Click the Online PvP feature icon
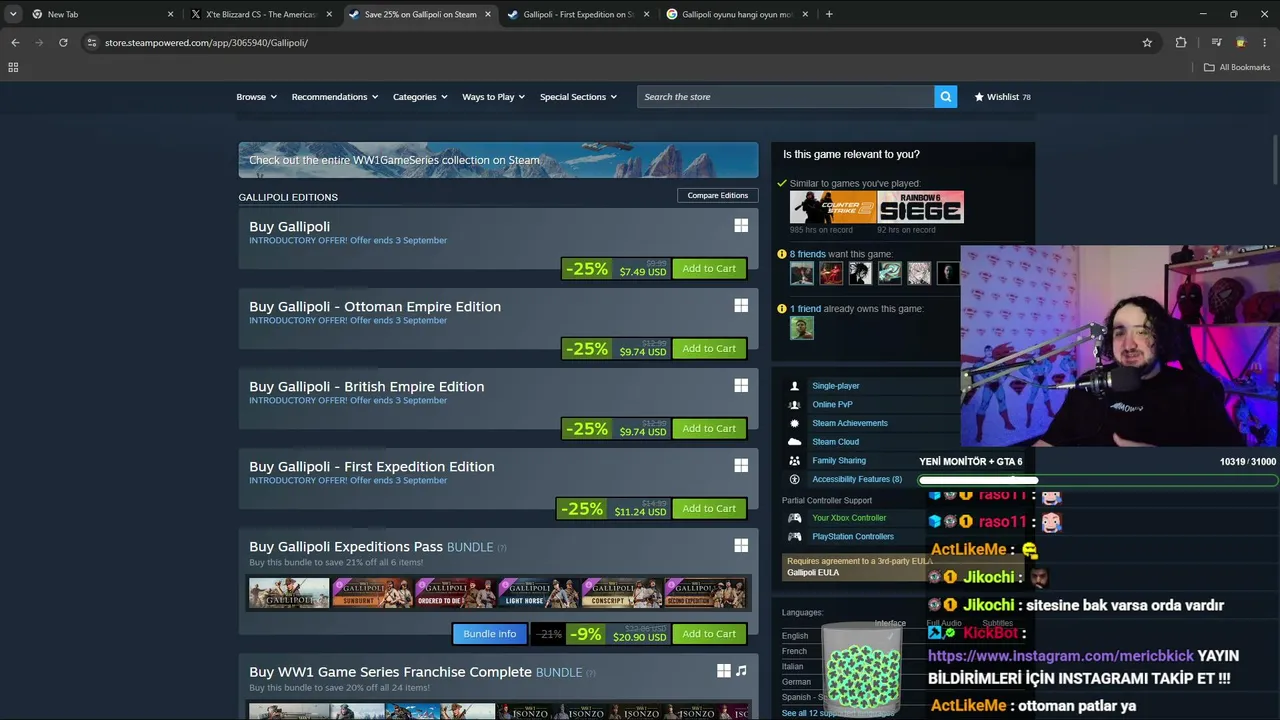Viewport: 1280px width, 720px height. point(794,405)
